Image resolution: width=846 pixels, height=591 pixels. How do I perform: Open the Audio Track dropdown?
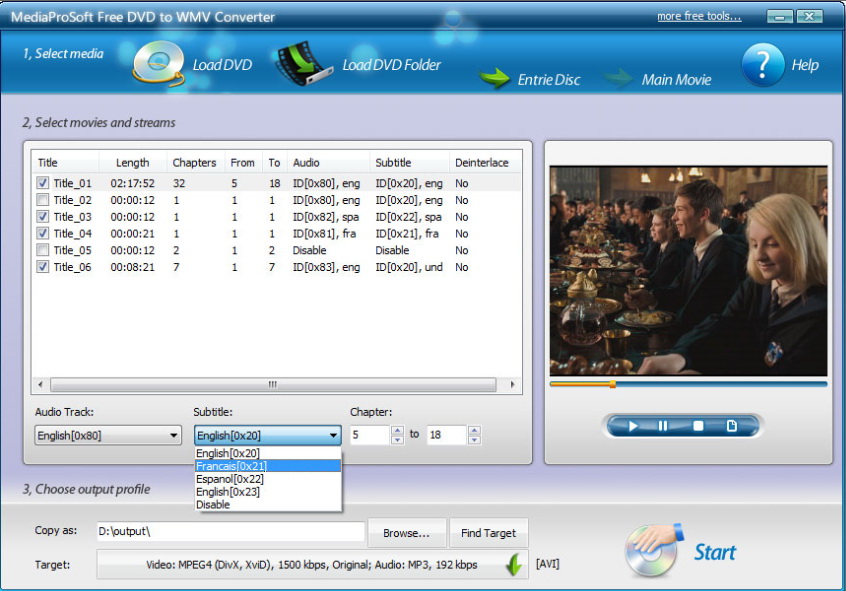pos(108,435)
